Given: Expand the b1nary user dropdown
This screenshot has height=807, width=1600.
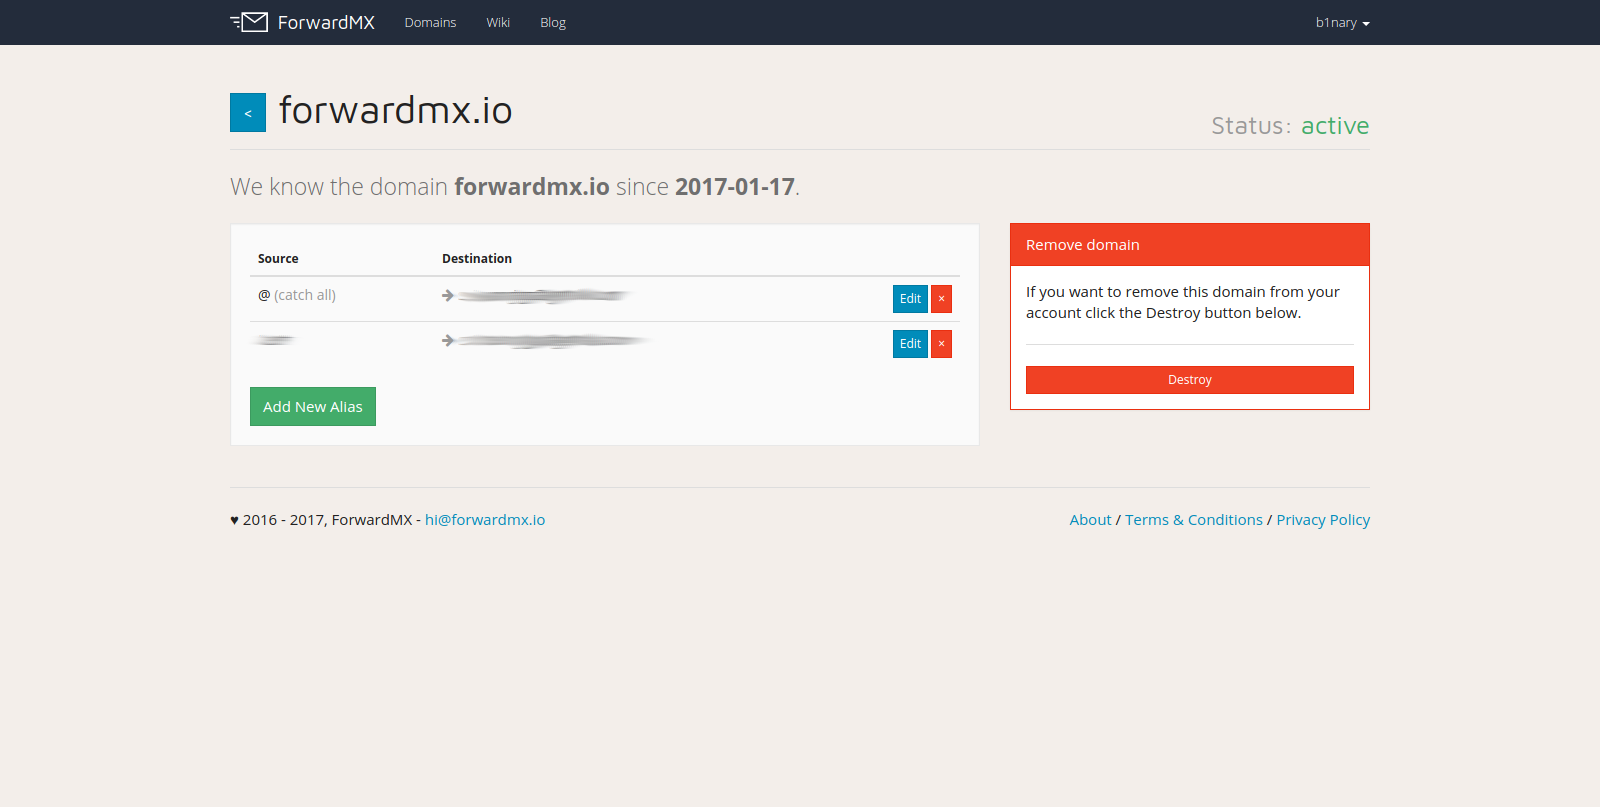Looking at the screenshot, I should [x=1342, y=22].
